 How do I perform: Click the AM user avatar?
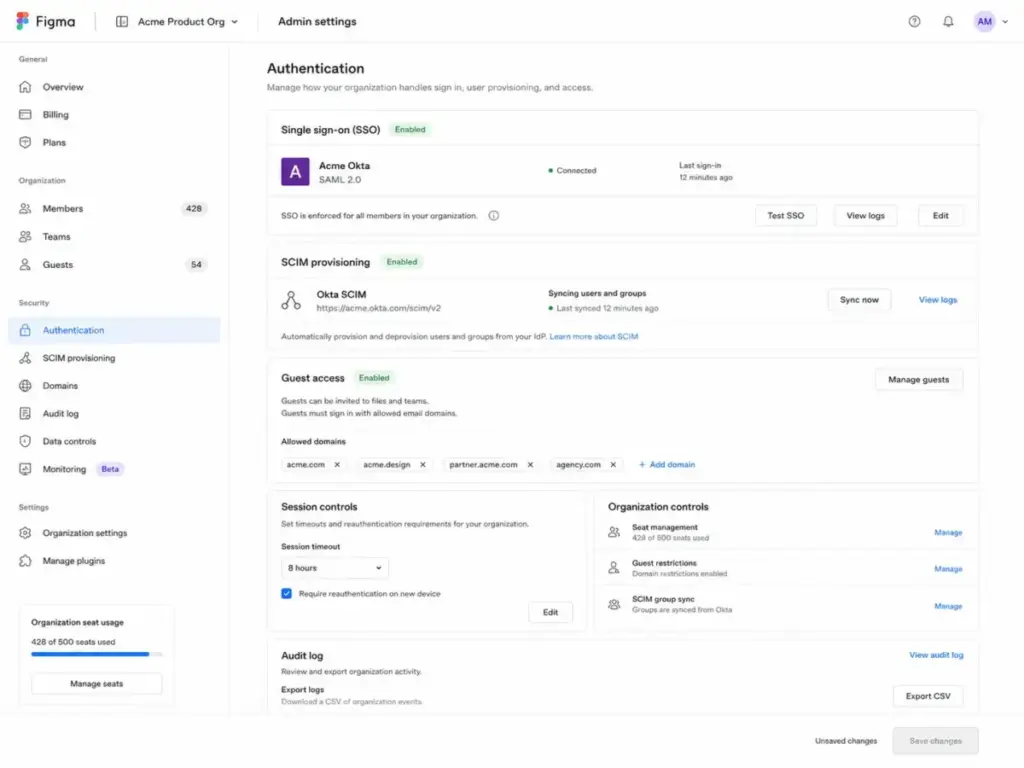tap(984, 22)
